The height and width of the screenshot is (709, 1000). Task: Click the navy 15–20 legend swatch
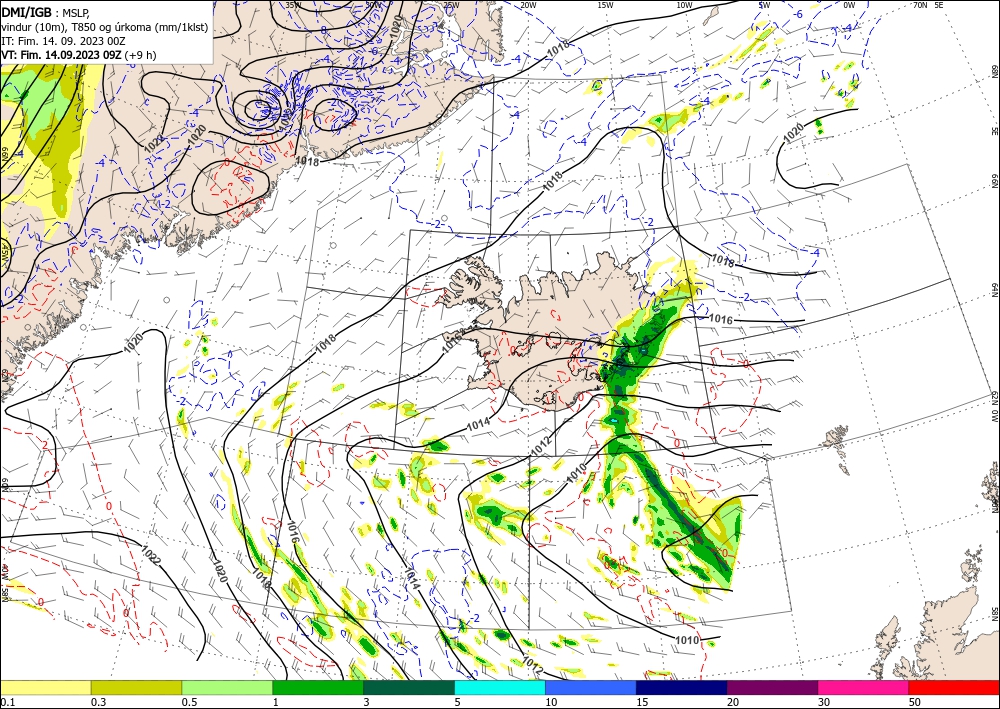coord(682,687)
